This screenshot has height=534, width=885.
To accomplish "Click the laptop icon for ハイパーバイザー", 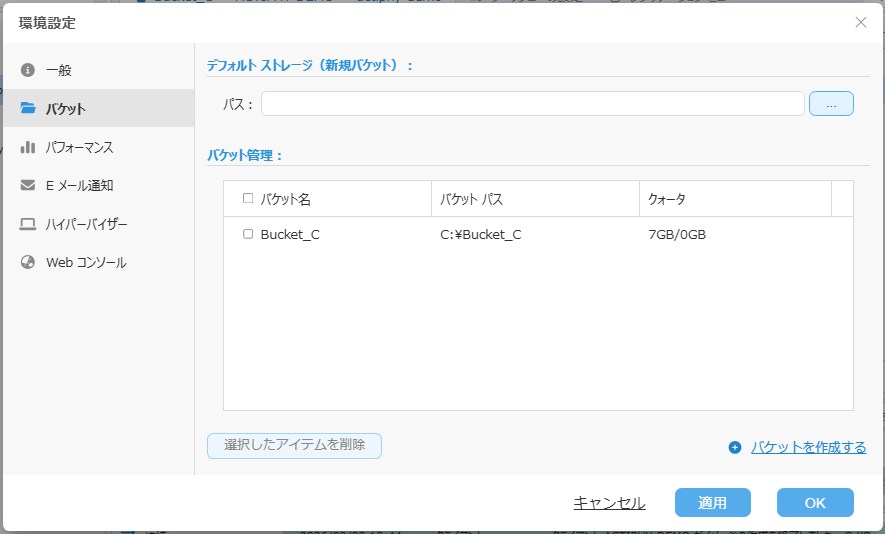I will (28, 224).
